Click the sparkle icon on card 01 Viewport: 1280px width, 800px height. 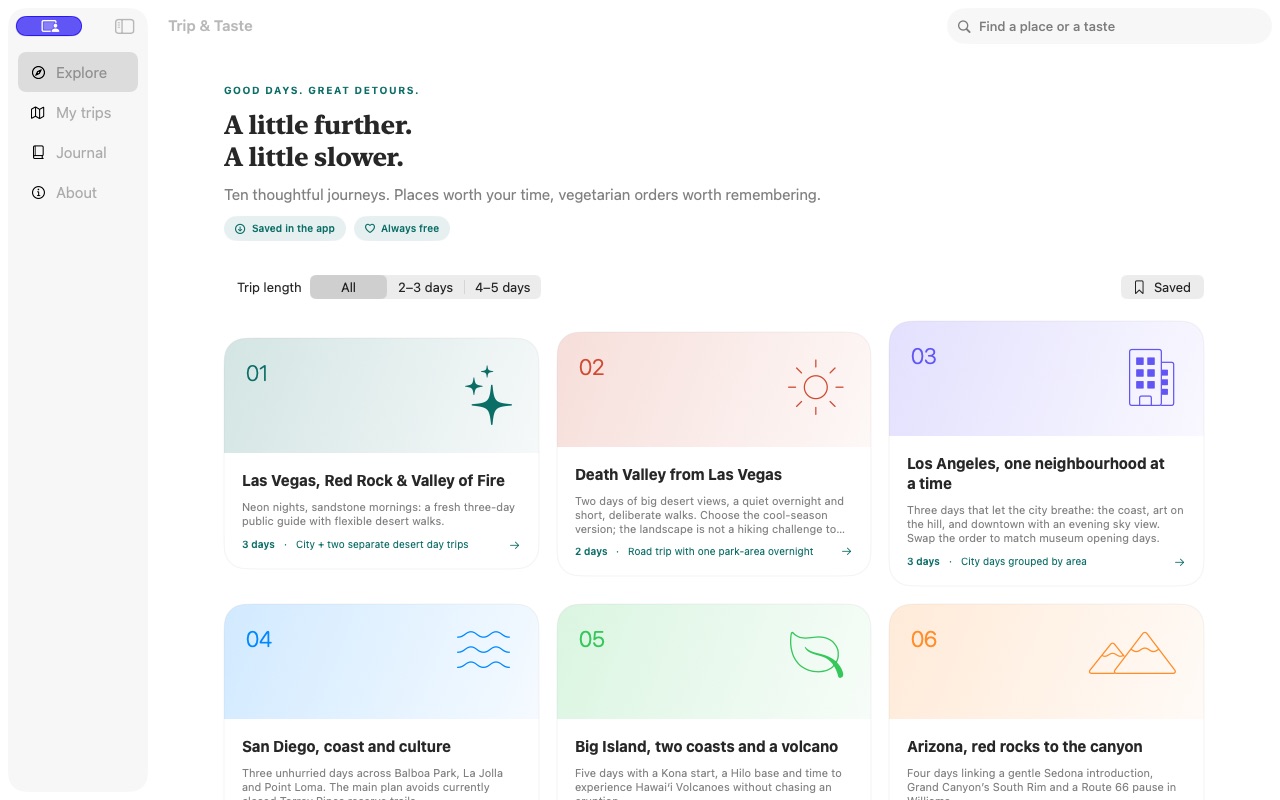pos(488,395)
